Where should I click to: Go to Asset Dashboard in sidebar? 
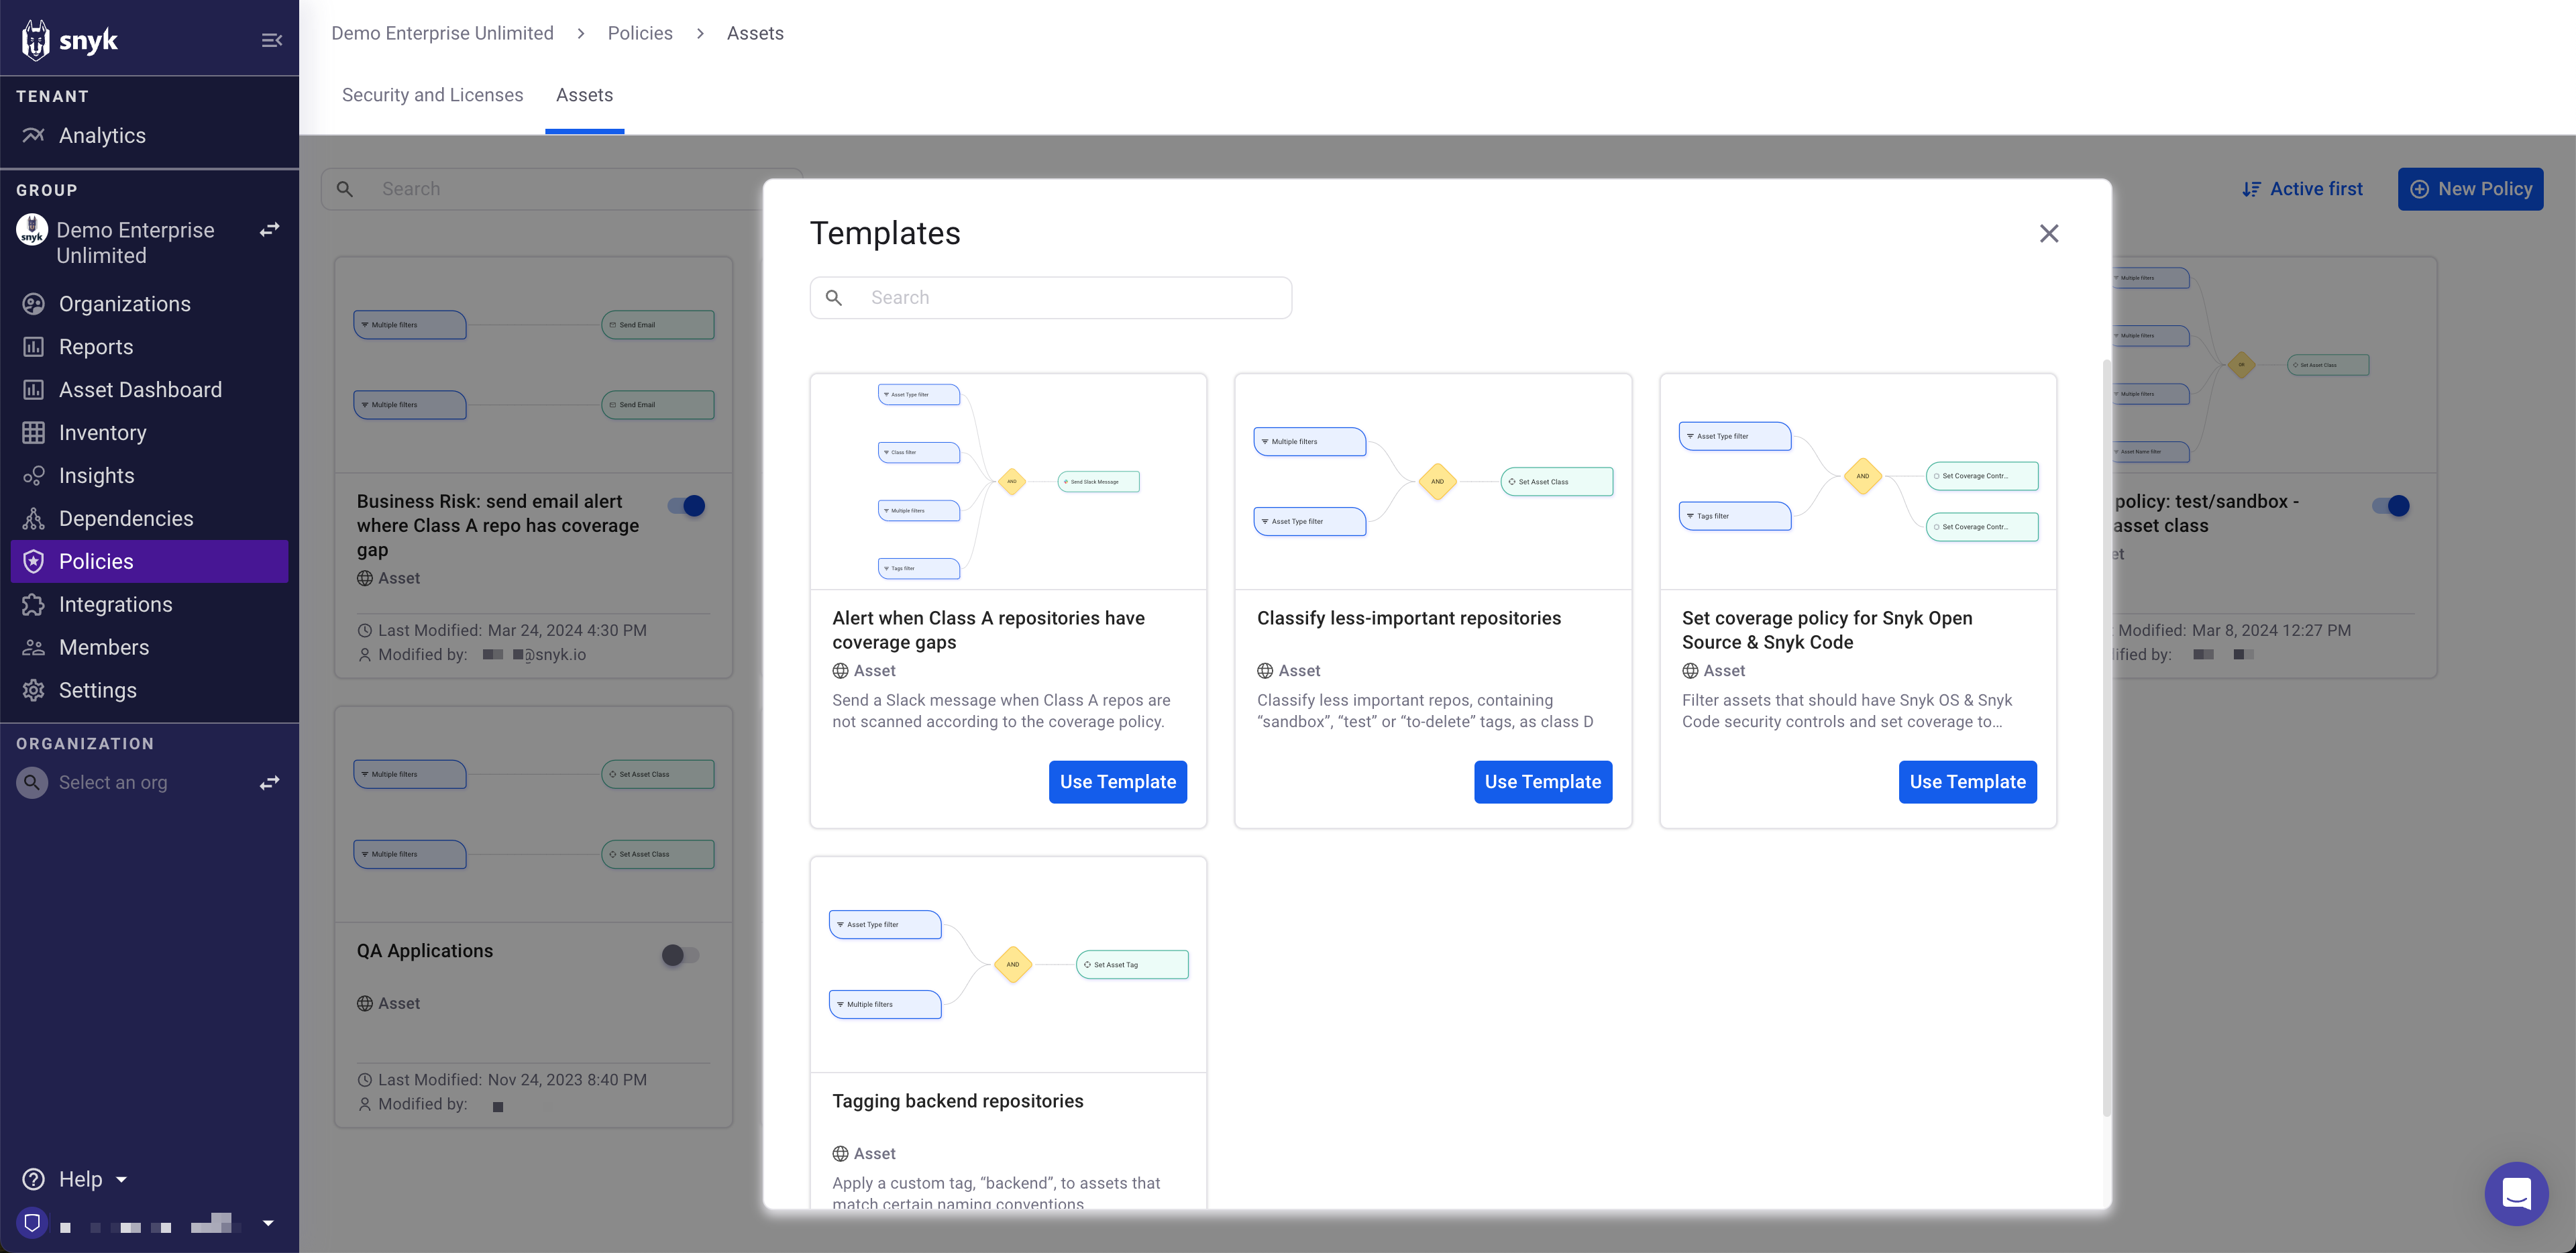tap(140, 389)
